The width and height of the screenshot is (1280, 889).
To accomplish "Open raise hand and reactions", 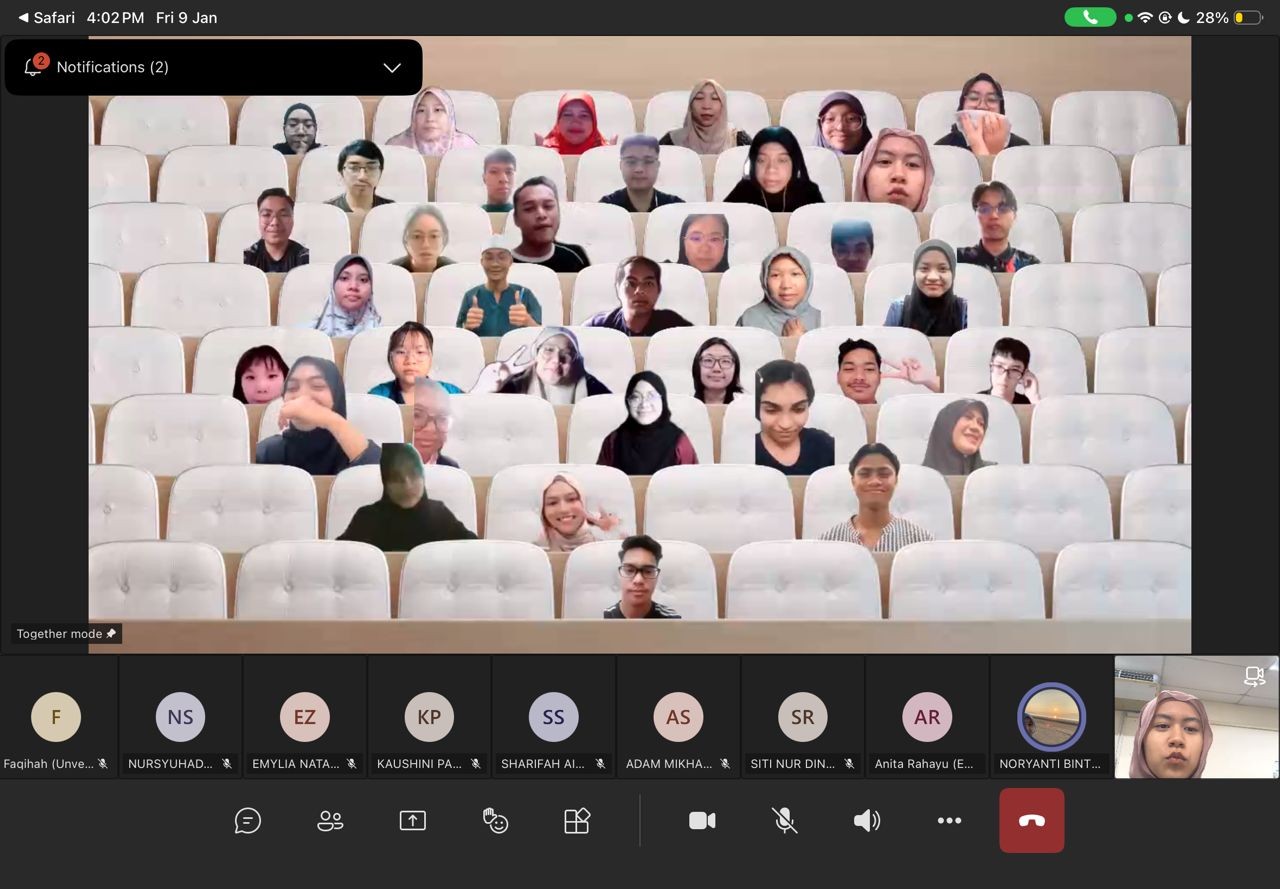I will pyautogui.click(x=495, y=821).
